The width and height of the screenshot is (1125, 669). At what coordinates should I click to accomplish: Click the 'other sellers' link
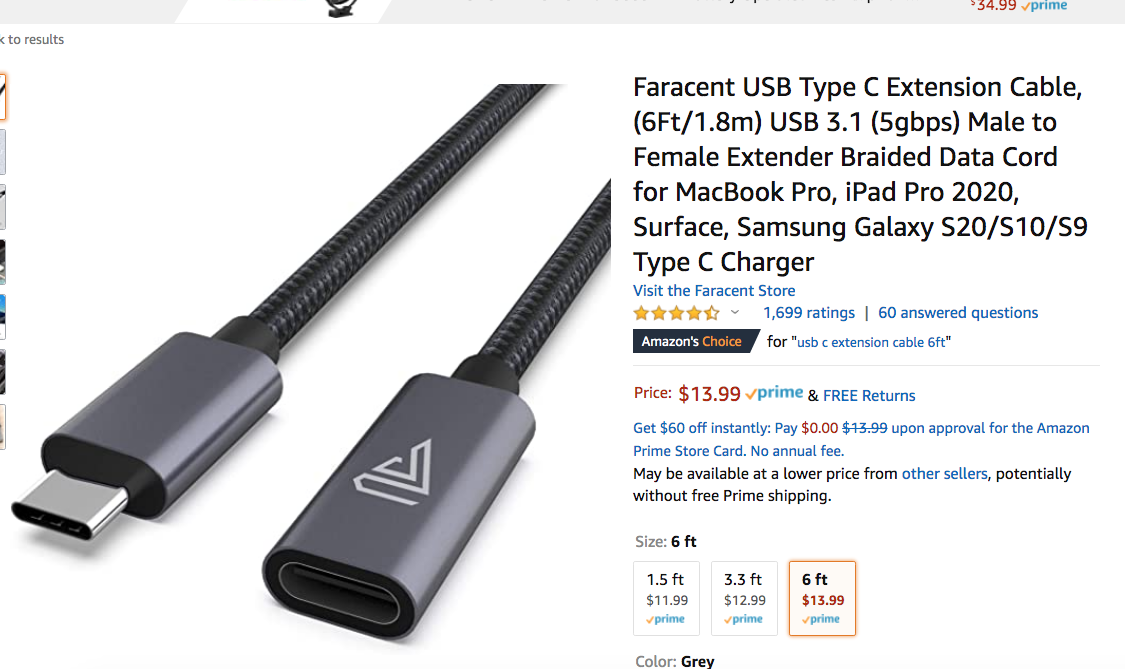click(944, 473)
